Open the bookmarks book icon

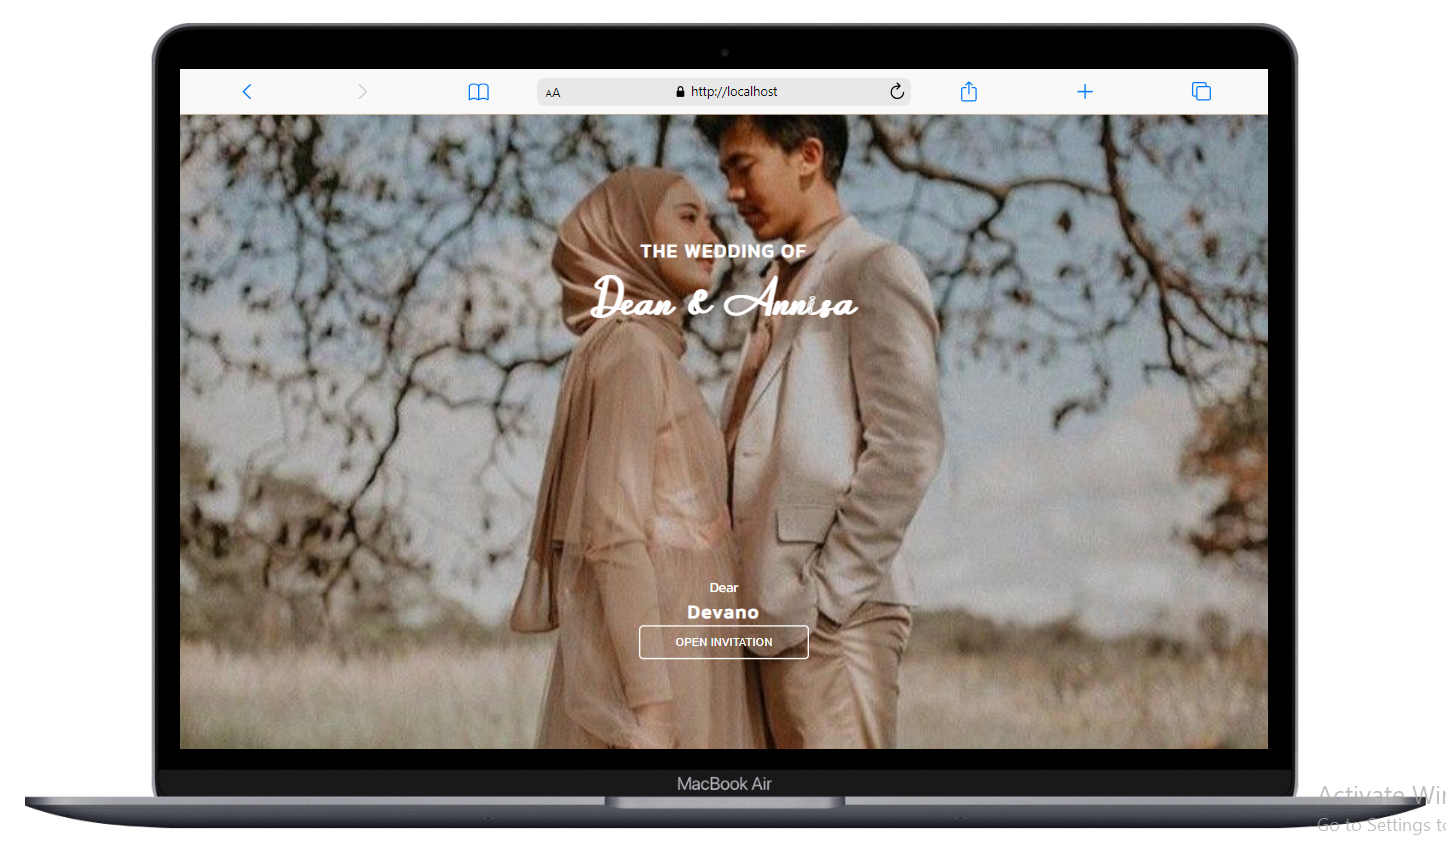[x=479, y=92]
